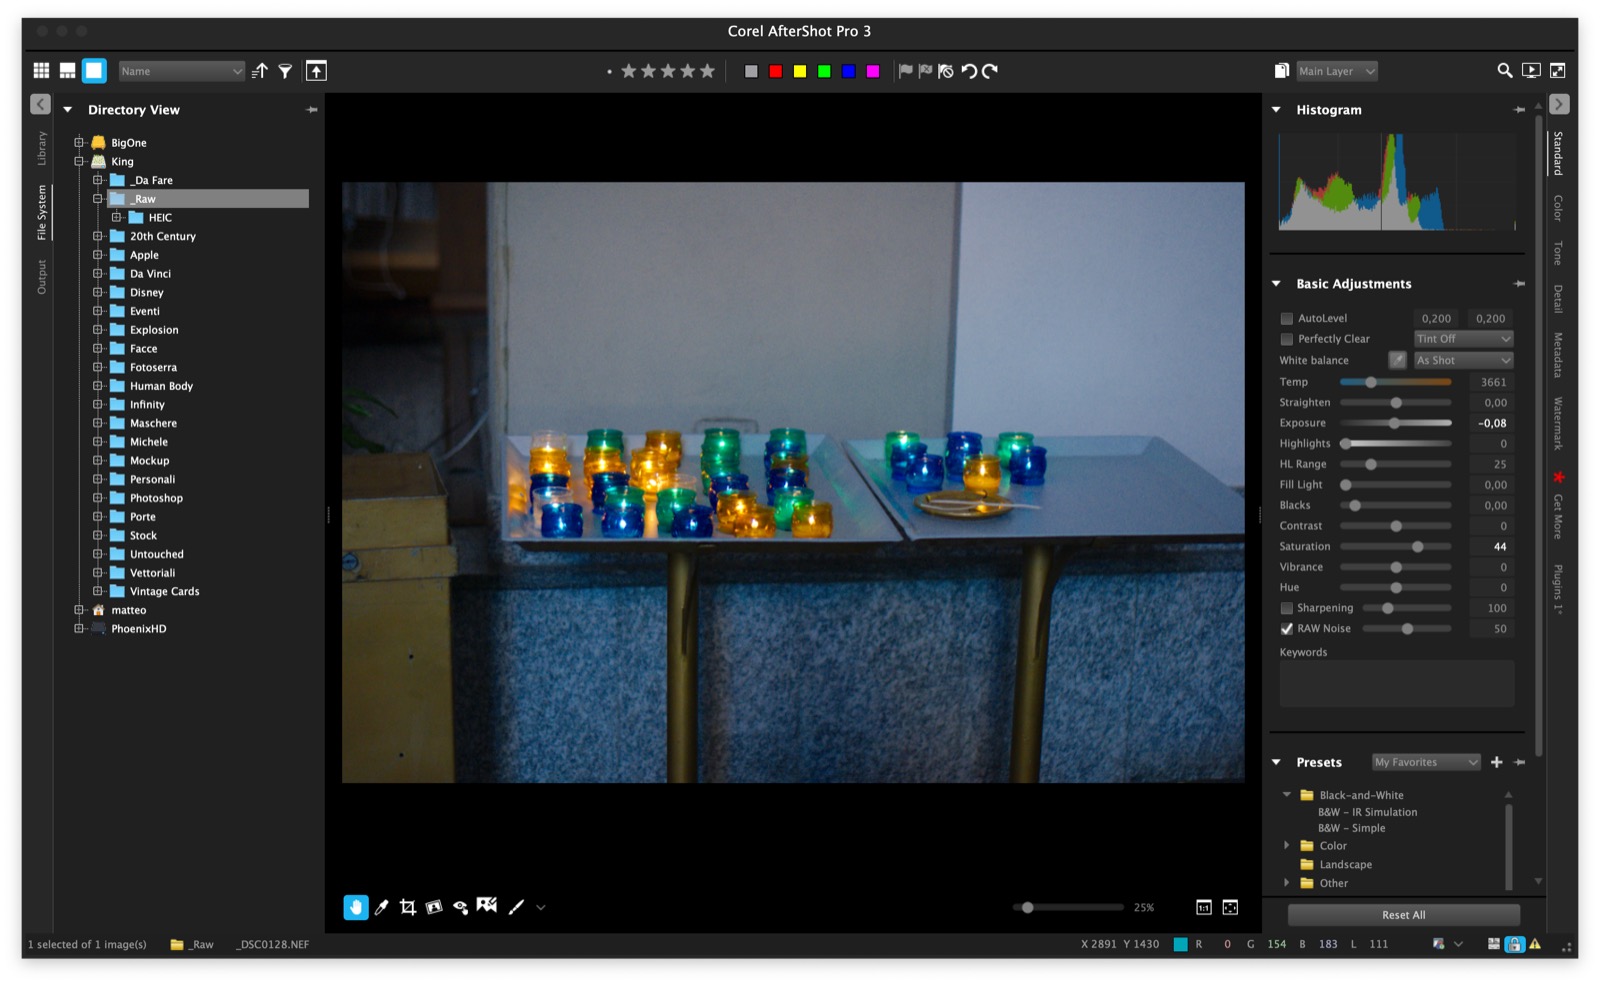Screen dimensions: 1600x984
Task: Select the white balance eyedropper tool below image
Action: 382,907
